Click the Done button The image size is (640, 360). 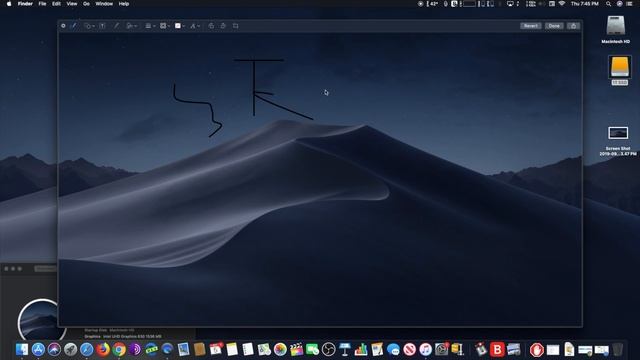(x=554, y=26)
